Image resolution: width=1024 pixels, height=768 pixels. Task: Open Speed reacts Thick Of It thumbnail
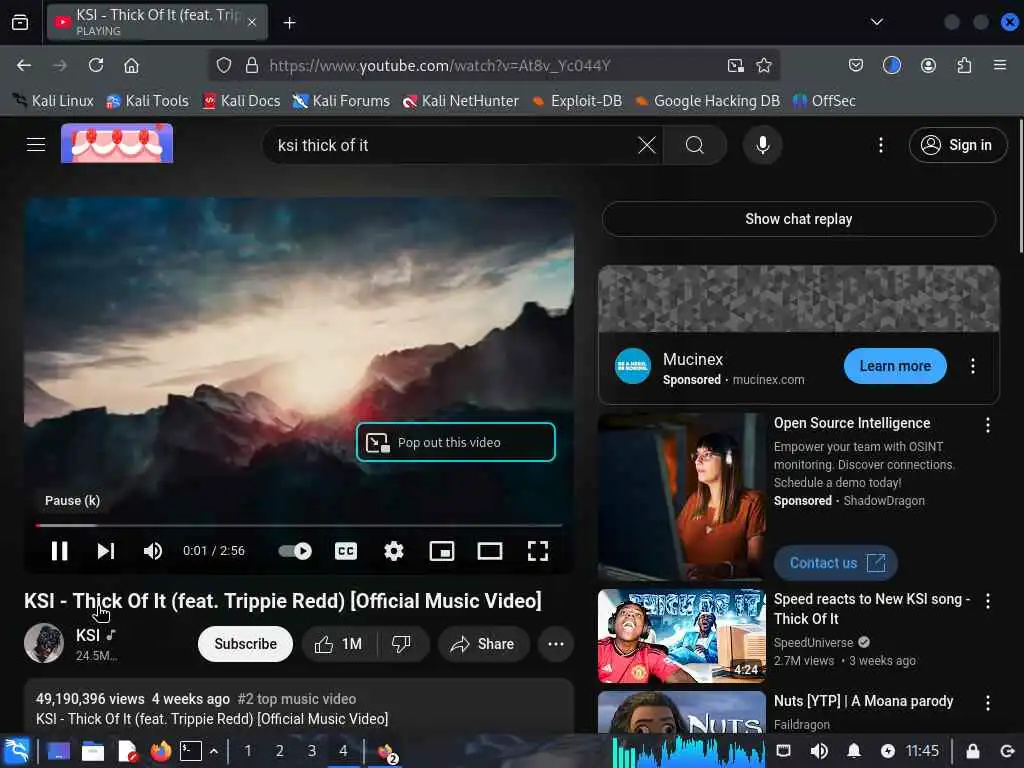[x=682, y=636]
